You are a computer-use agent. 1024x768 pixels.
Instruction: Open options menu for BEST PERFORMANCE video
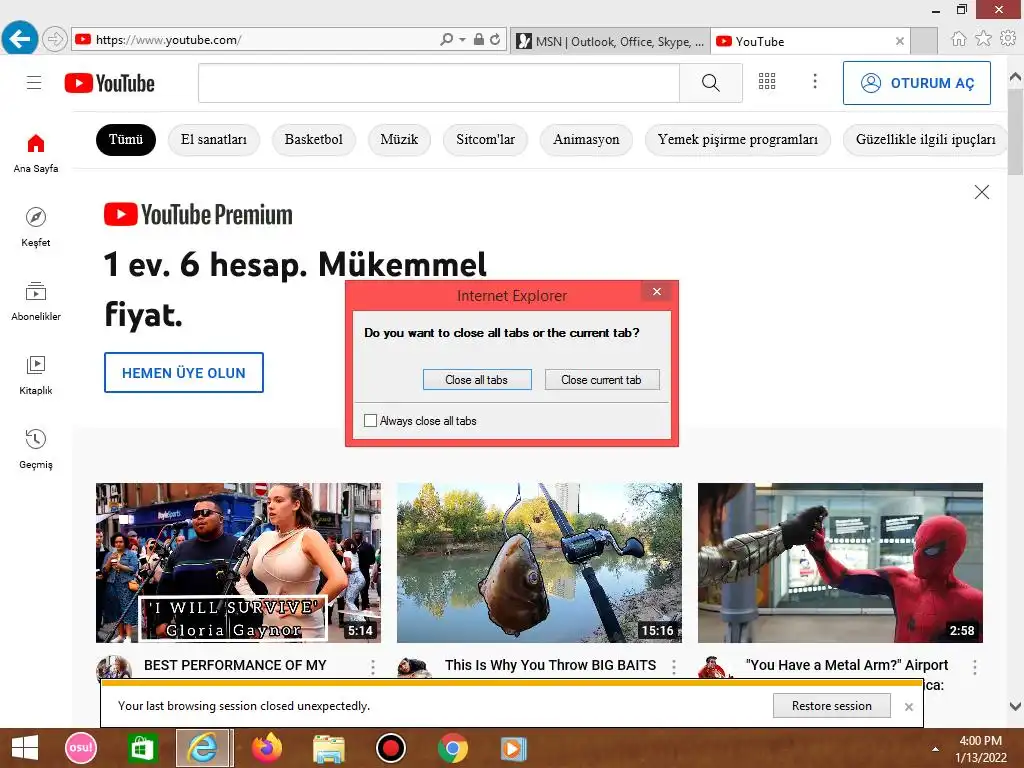pos(373,667)
